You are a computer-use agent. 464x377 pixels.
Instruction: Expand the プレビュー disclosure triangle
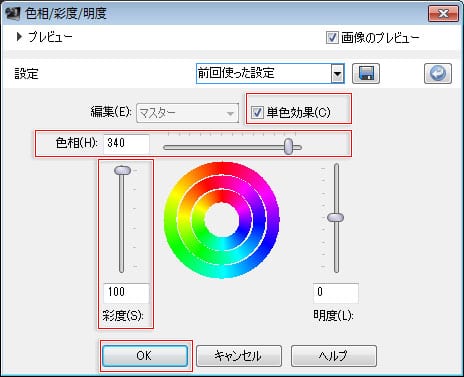tap(19, 37)
